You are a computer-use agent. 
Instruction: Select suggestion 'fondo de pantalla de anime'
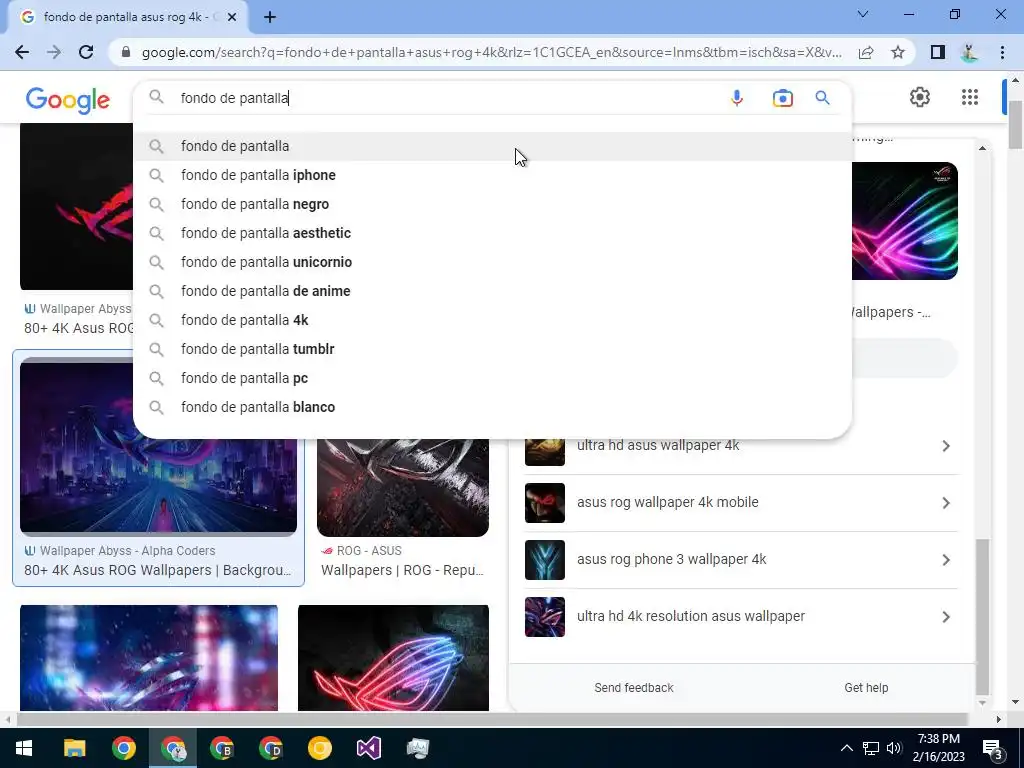tap(492, 291)
